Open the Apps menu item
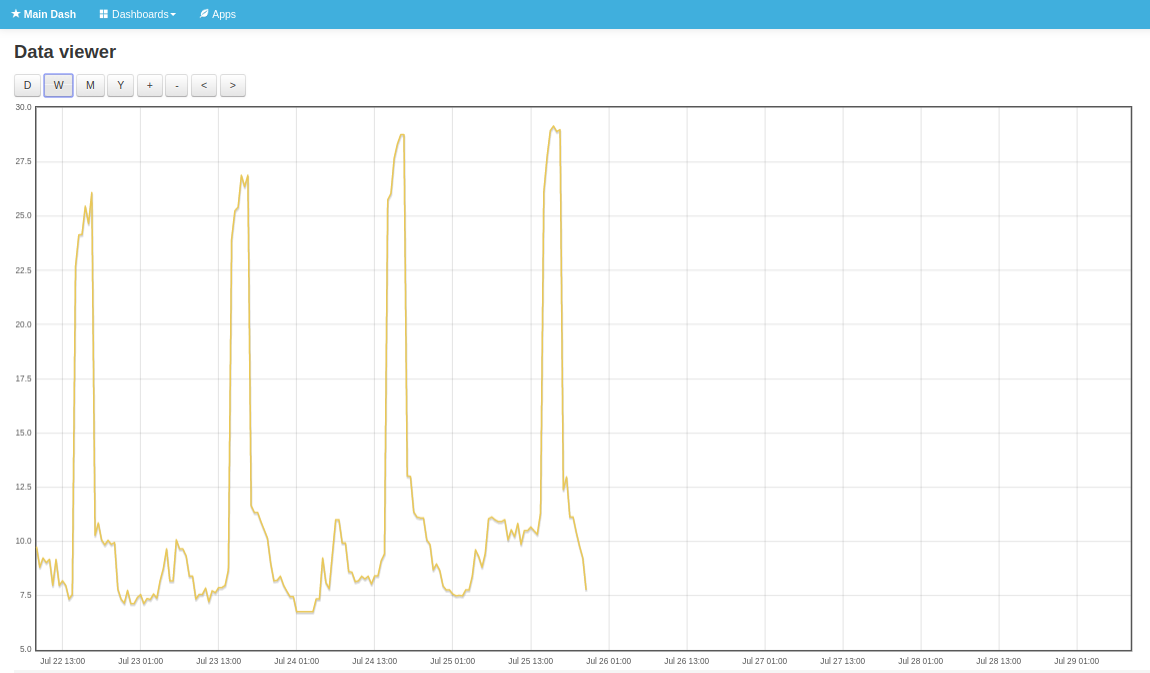 tap(218, 14)
